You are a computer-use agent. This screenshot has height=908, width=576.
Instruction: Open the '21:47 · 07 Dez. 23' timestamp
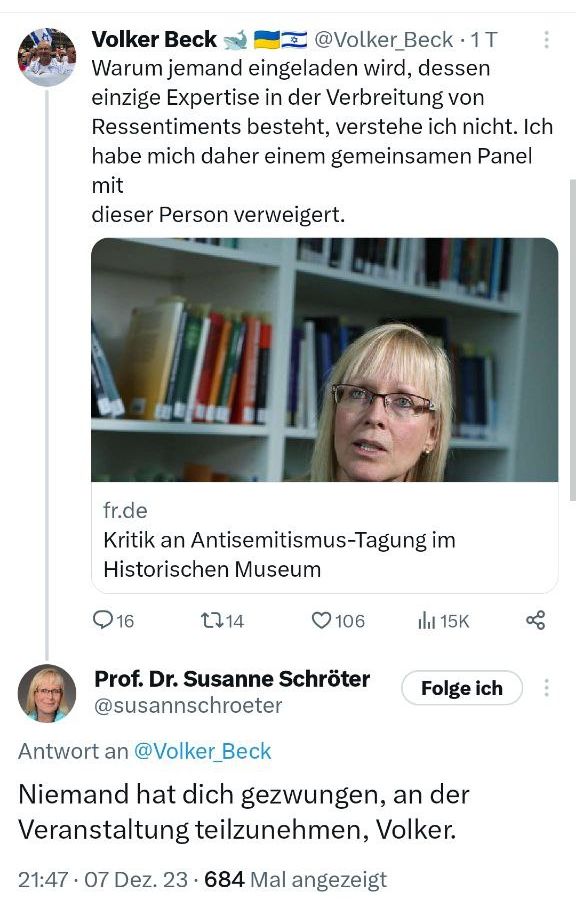pyautogui.click(x=103, y=880)
